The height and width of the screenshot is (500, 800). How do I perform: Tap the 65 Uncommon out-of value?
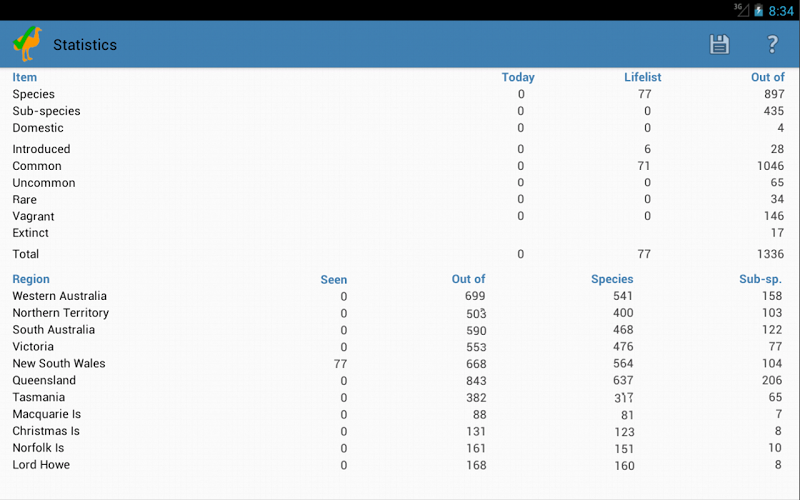click(777, 182)
